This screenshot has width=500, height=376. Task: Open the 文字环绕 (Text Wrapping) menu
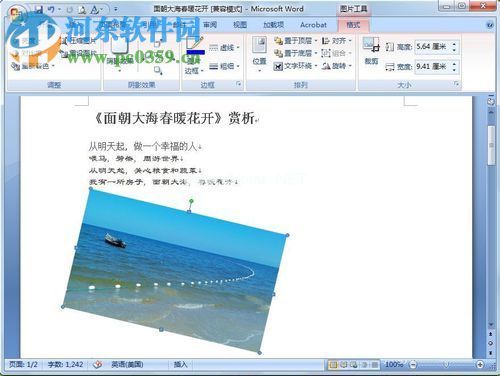point(295,66)
